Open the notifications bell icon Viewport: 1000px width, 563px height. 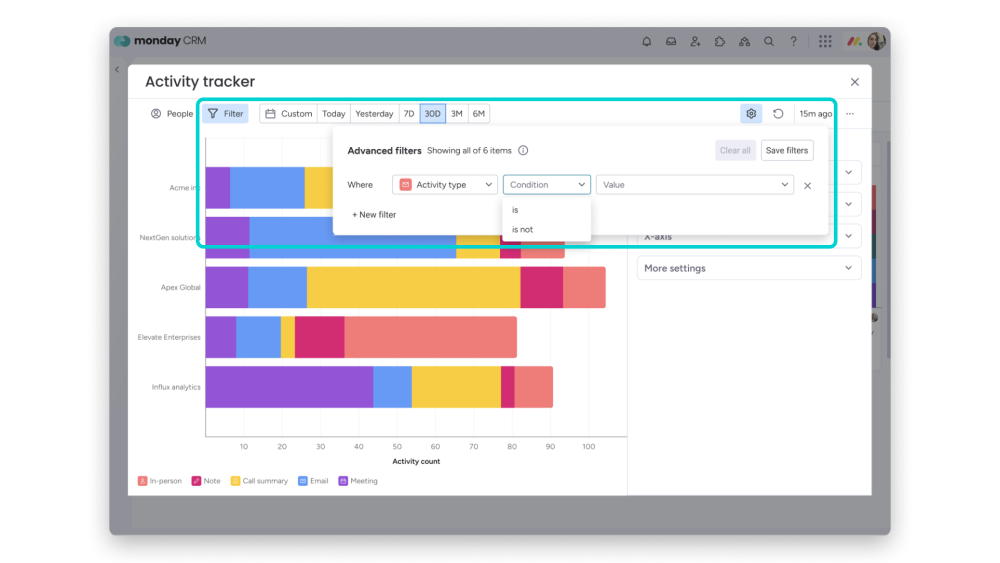pyautogui.click(x=646, y=41)
